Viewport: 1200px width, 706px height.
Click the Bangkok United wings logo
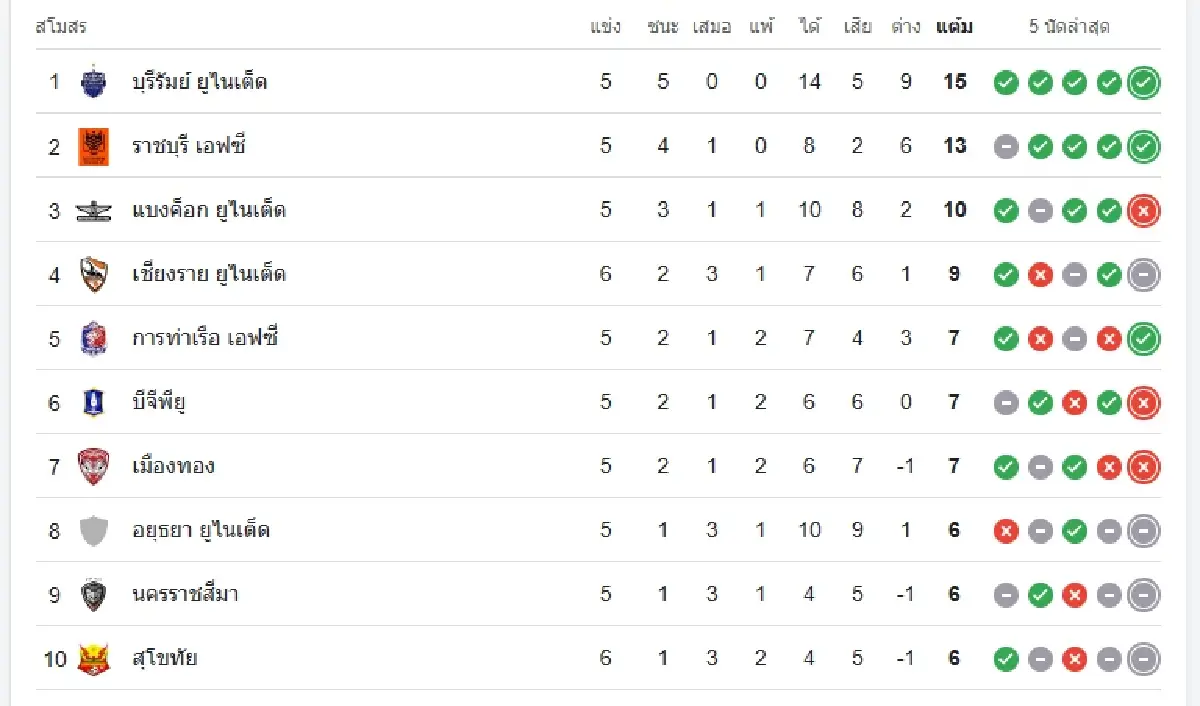(x=93, y=210)
